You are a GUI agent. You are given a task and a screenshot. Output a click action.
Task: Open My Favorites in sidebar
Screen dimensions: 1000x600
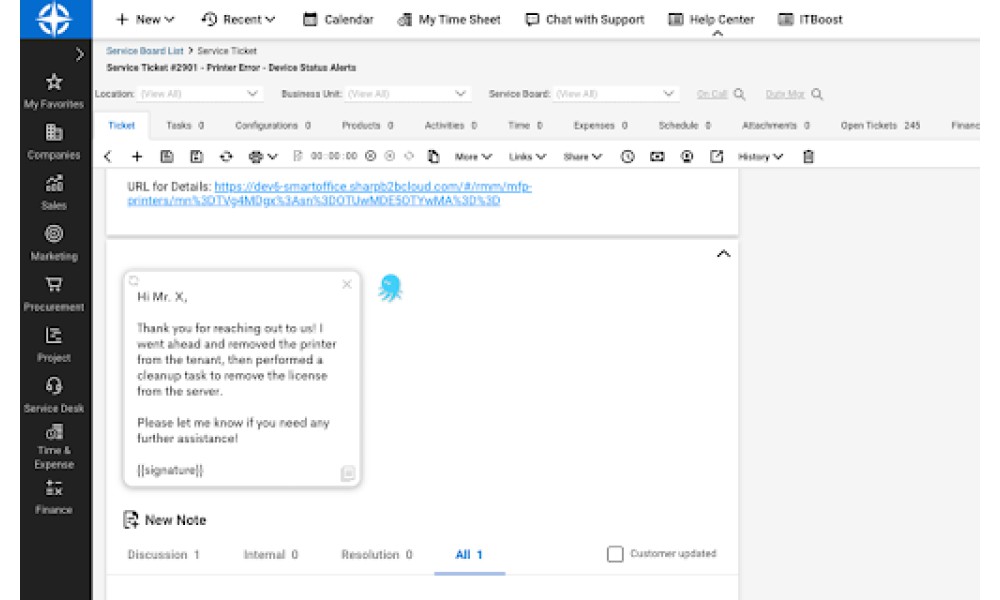pyautogui.click(x=54, y=91)
